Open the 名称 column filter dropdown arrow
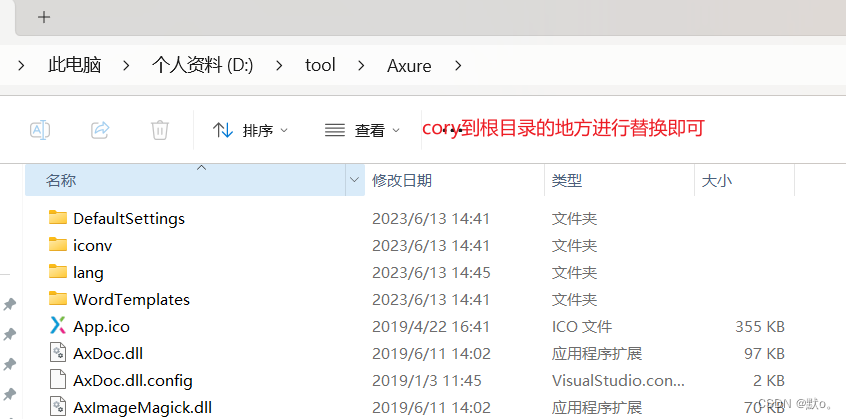Viewport: 846px width, 419px height. pyautogui.click(x=354, y=180)
